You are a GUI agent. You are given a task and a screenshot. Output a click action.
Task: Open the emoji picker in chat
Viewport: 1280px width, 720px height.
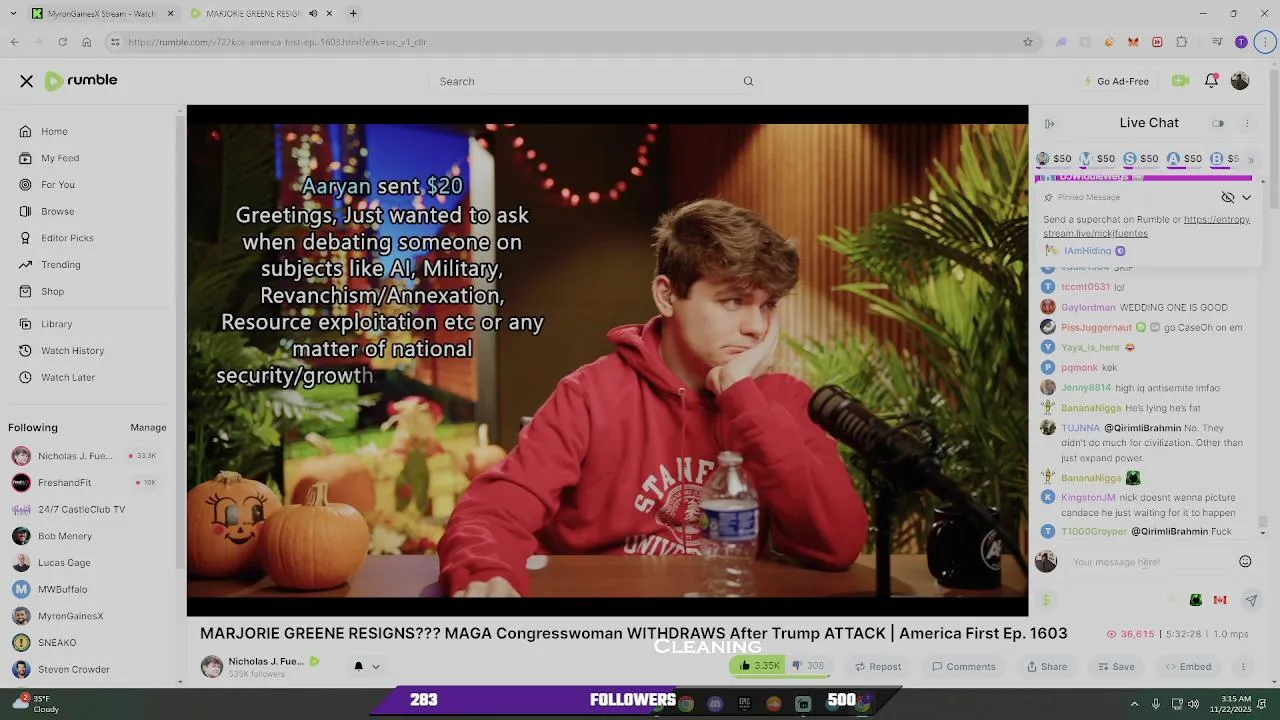tap(1245, 562)
